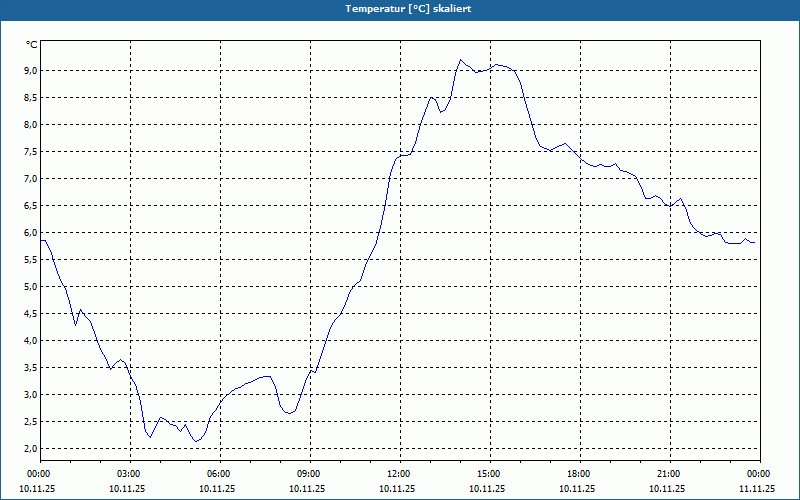The height and width of the screenshot is (500, 800).
Task: Click the 10.11.25 date under 18:00
Action: [x=578, y=488]
